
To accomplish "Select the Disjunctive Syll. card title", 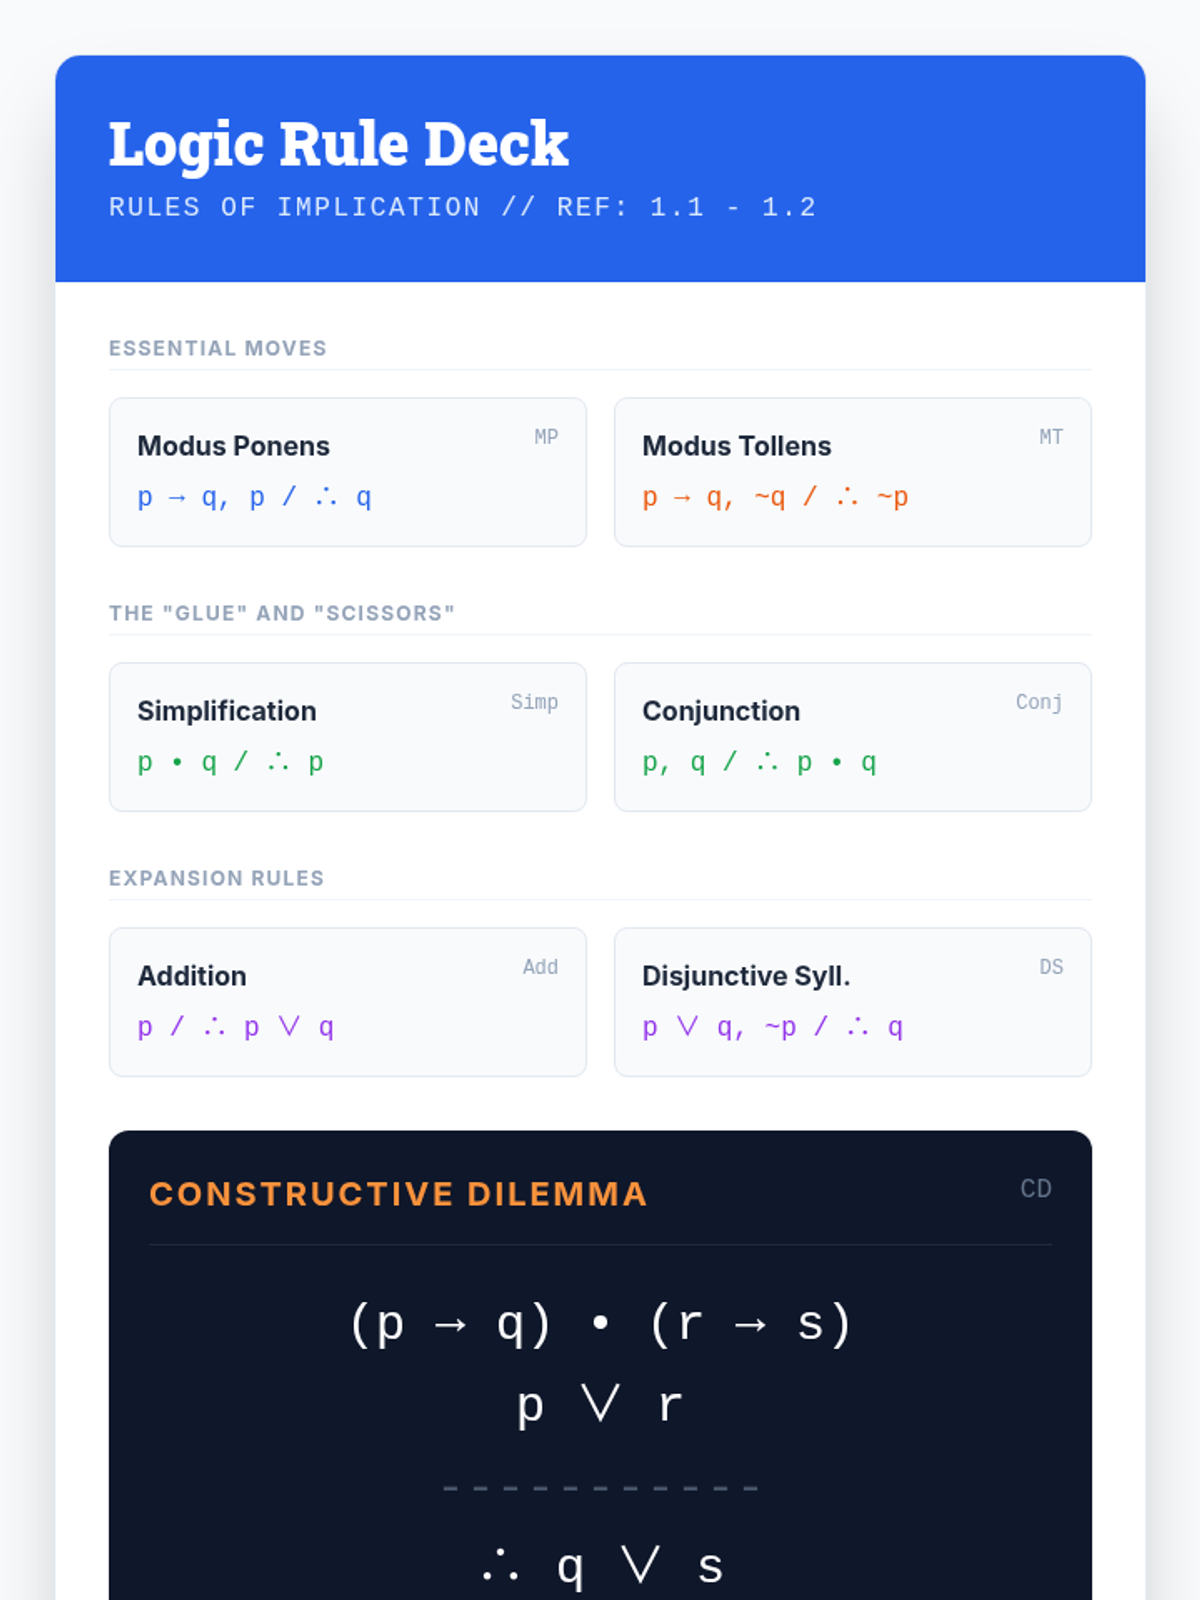I will [x=745, y=976].
